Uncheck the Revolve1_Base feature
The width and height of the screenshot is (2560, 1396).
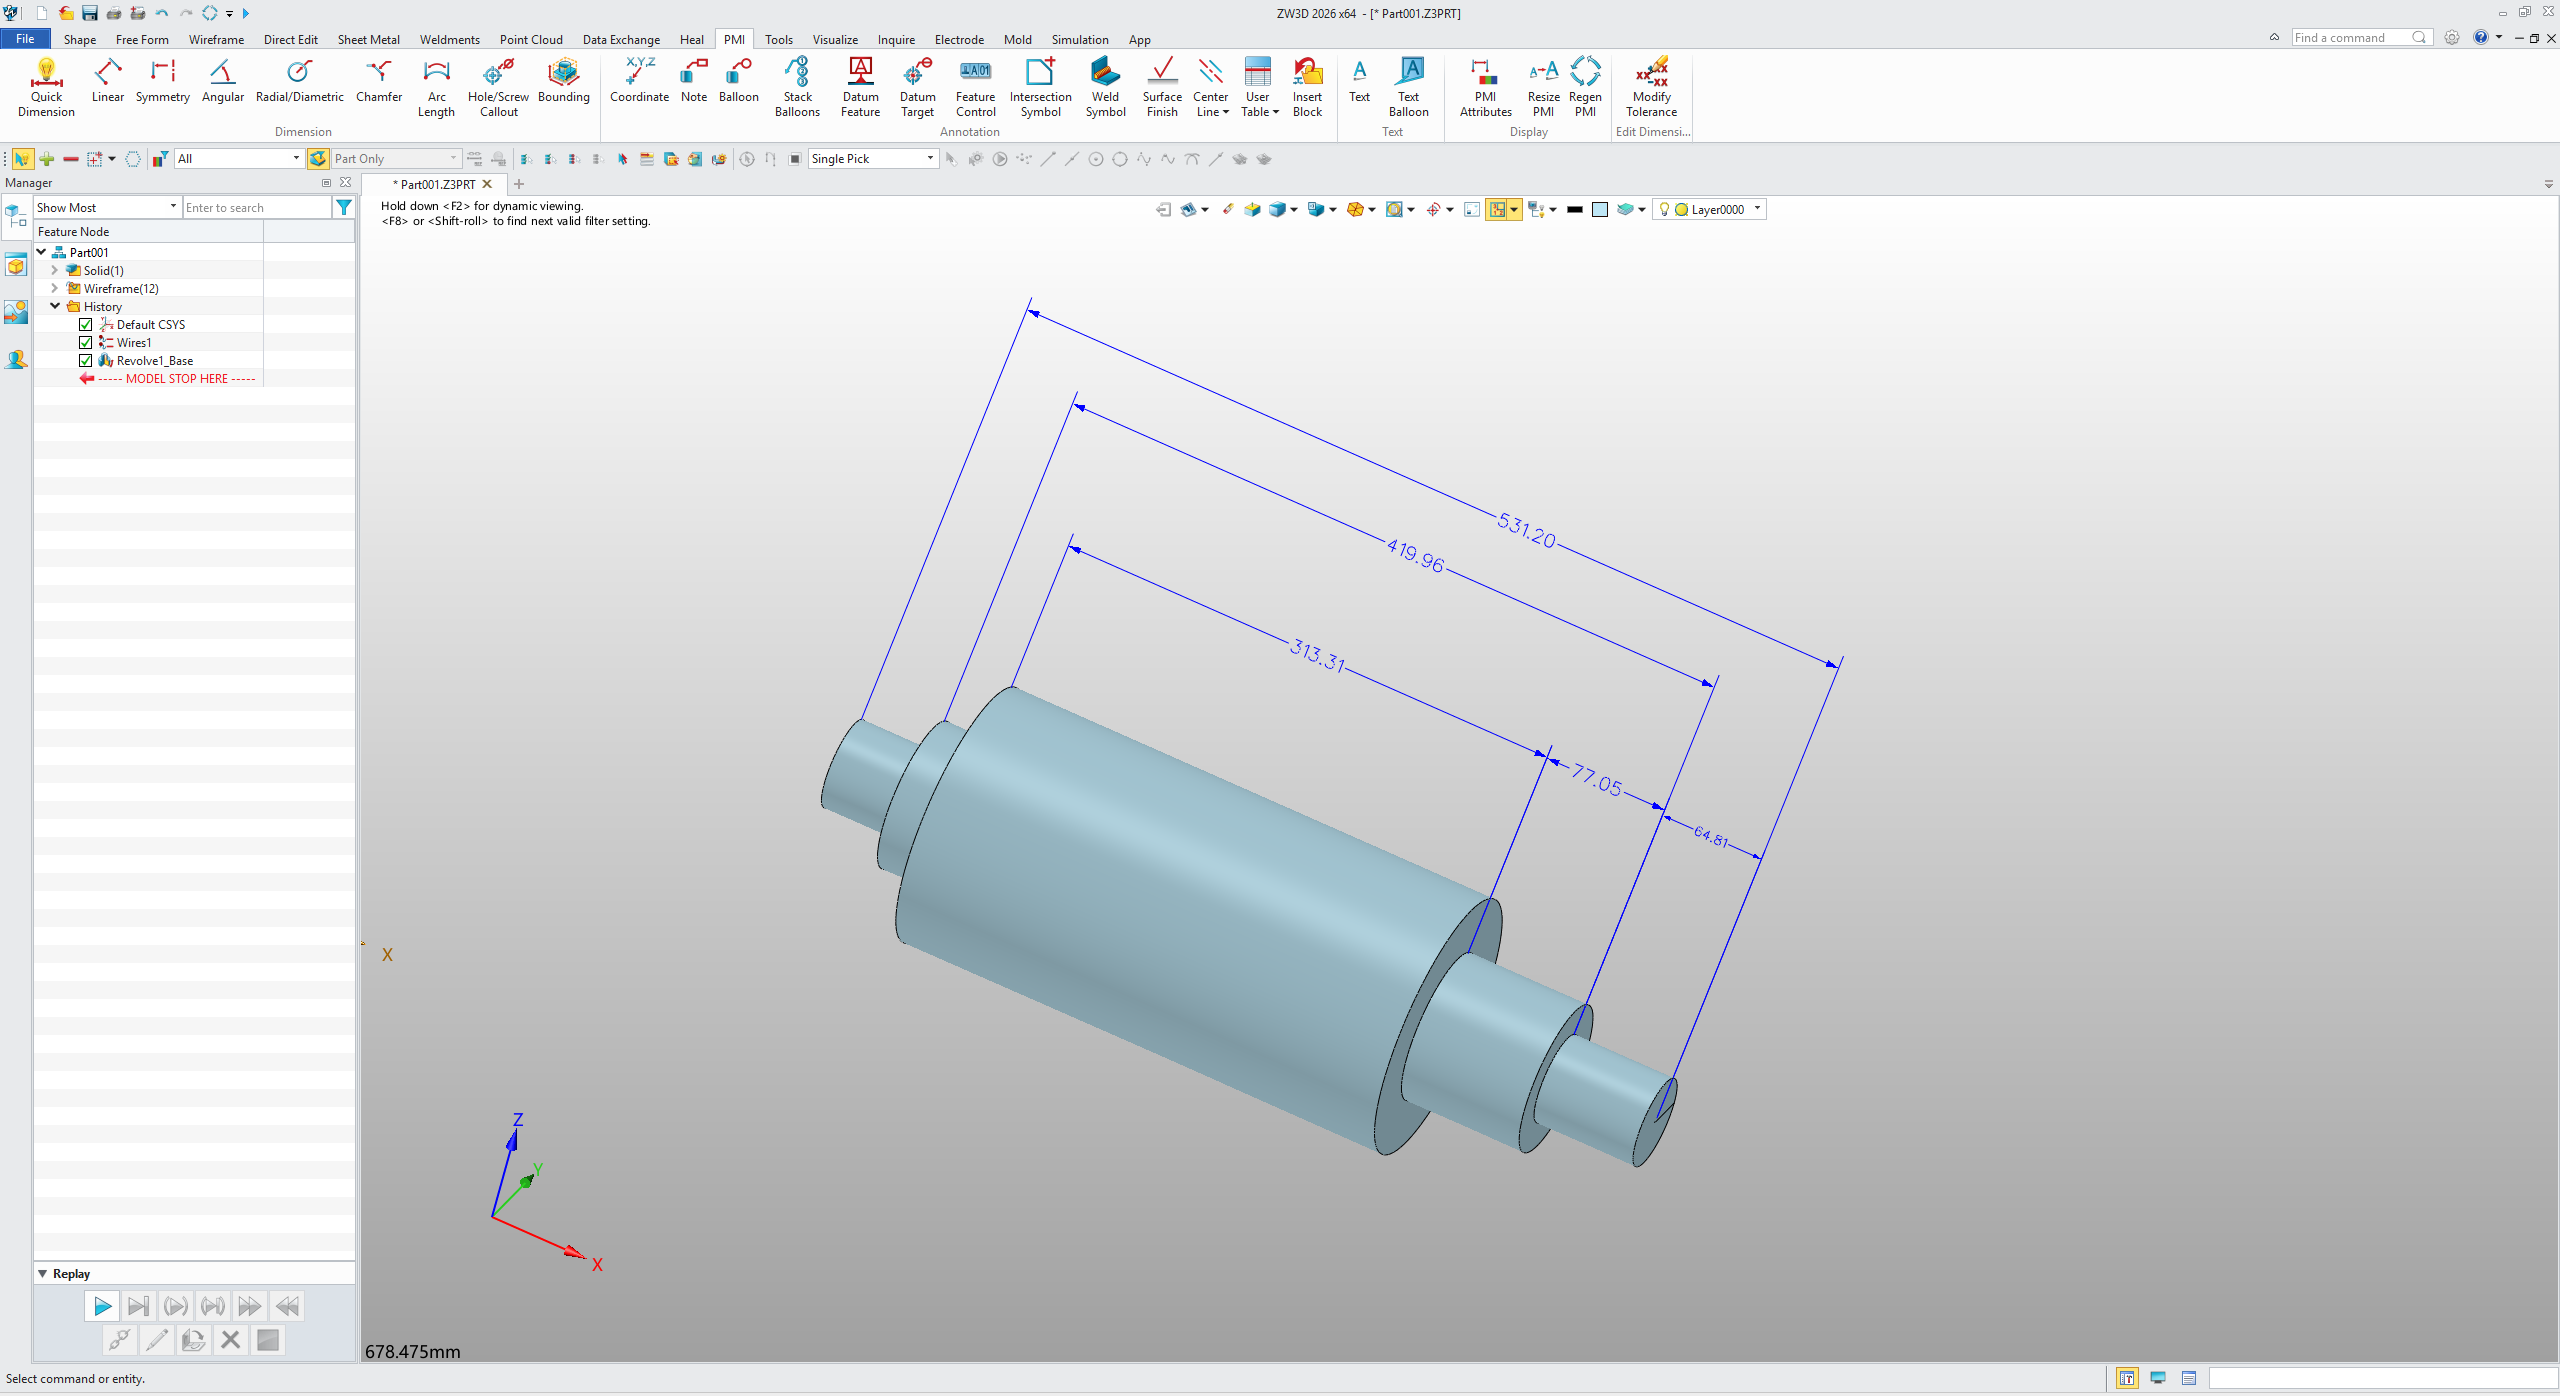pos(86,360)
